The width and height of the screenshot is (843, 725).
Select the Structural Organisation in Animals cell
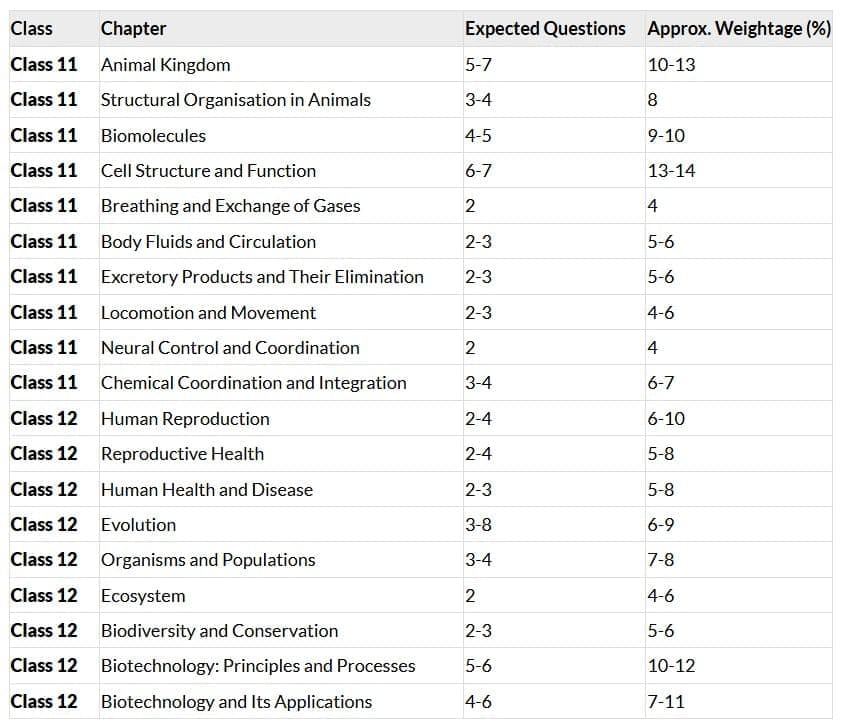[235, 100]
